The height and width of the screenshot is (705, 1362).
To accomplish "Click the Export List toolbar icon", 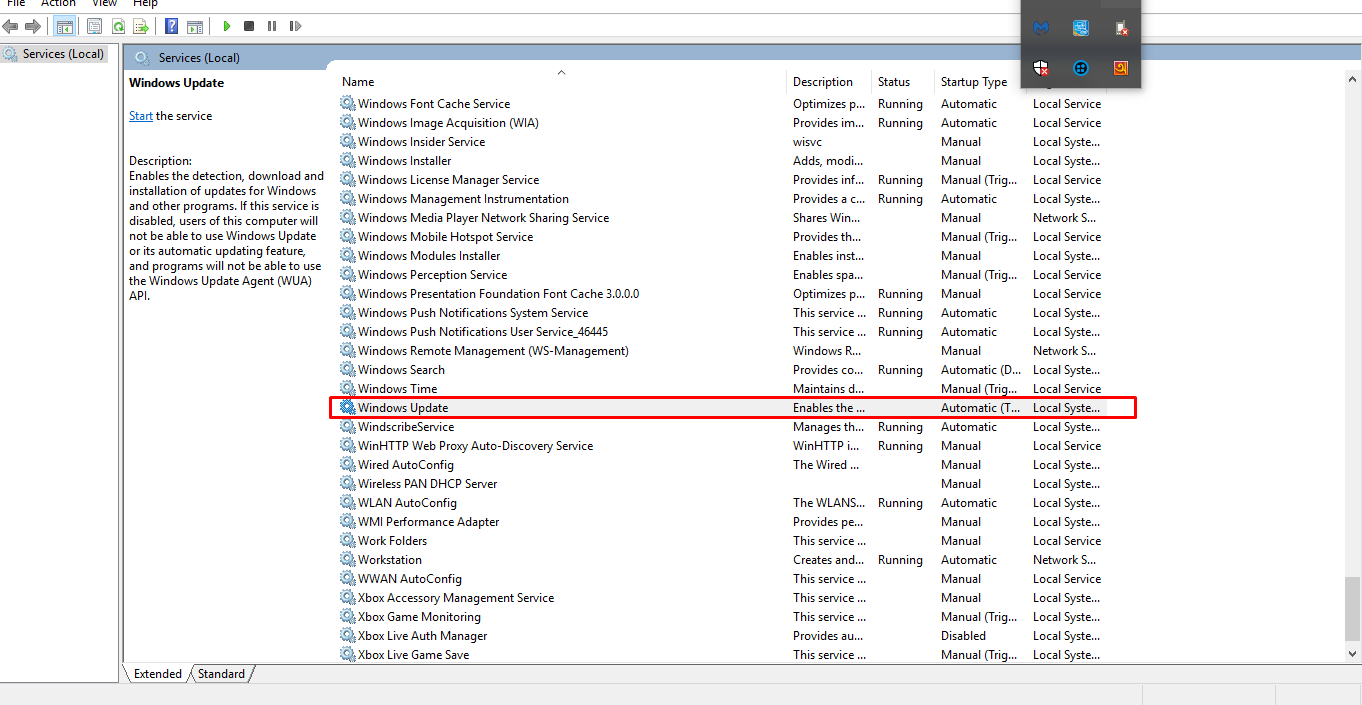I will (x=141, y=26).
